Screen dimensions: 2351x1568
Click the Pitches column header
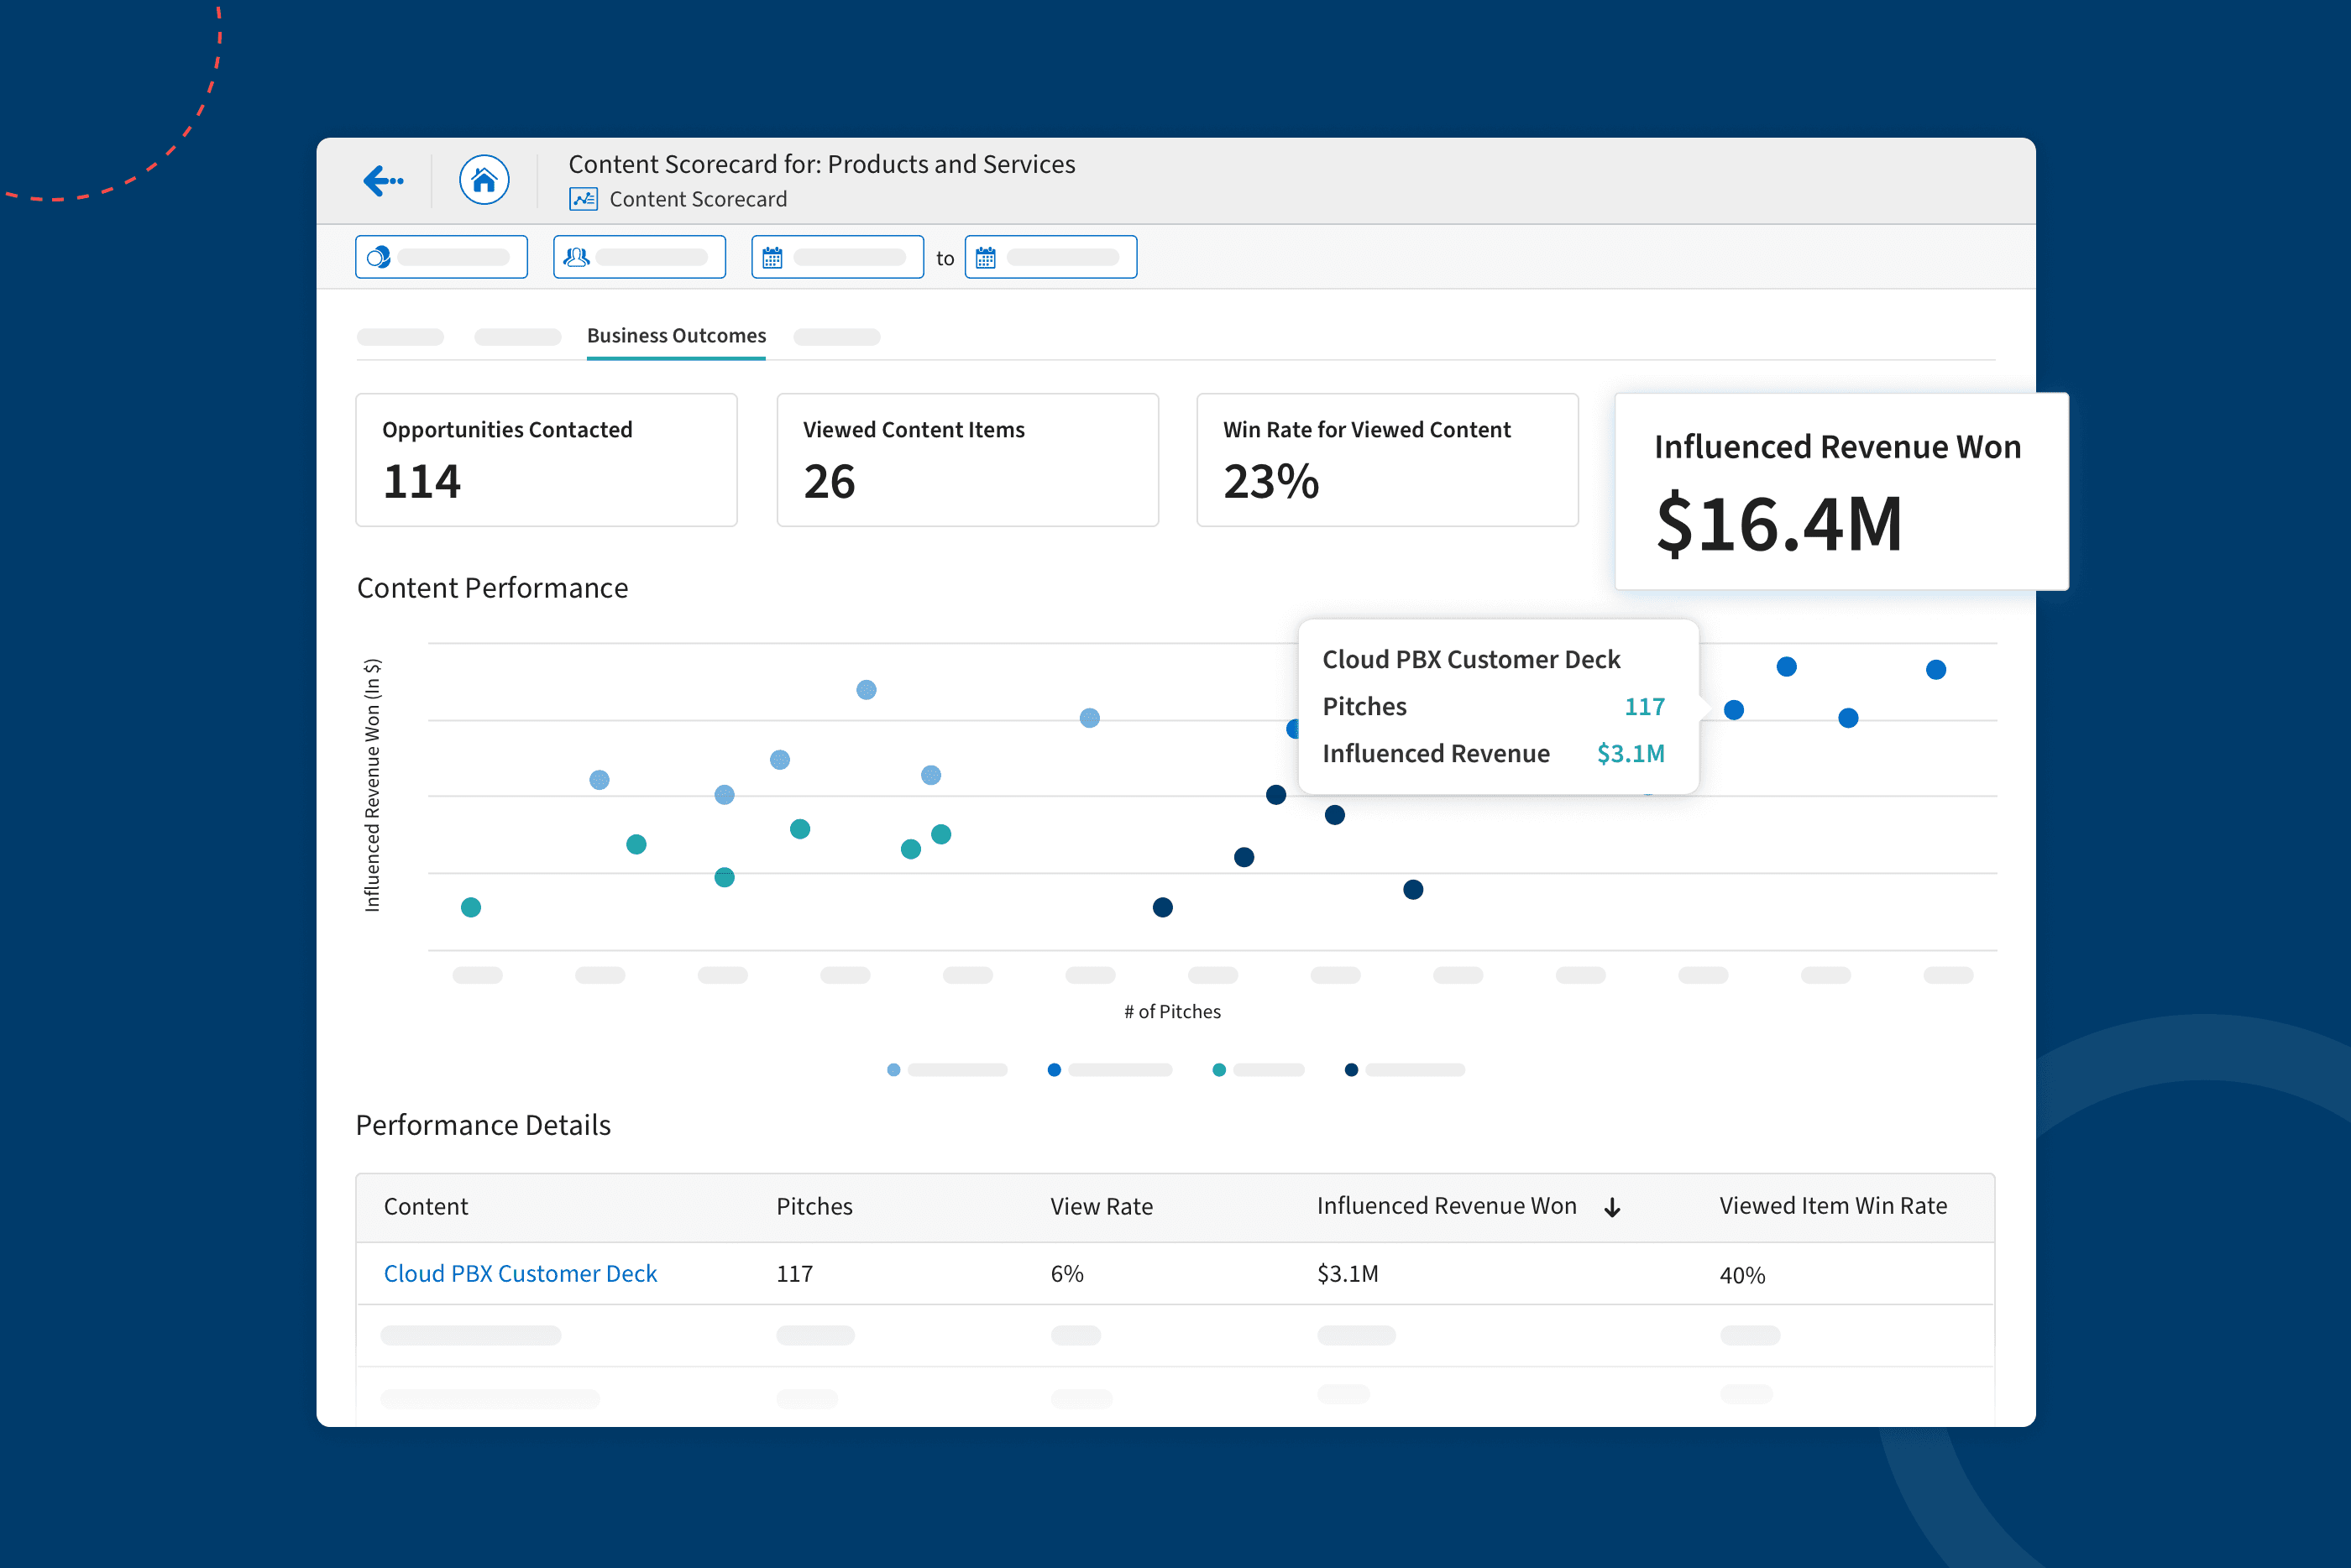pyautogui.click(x=814, y=1206)
